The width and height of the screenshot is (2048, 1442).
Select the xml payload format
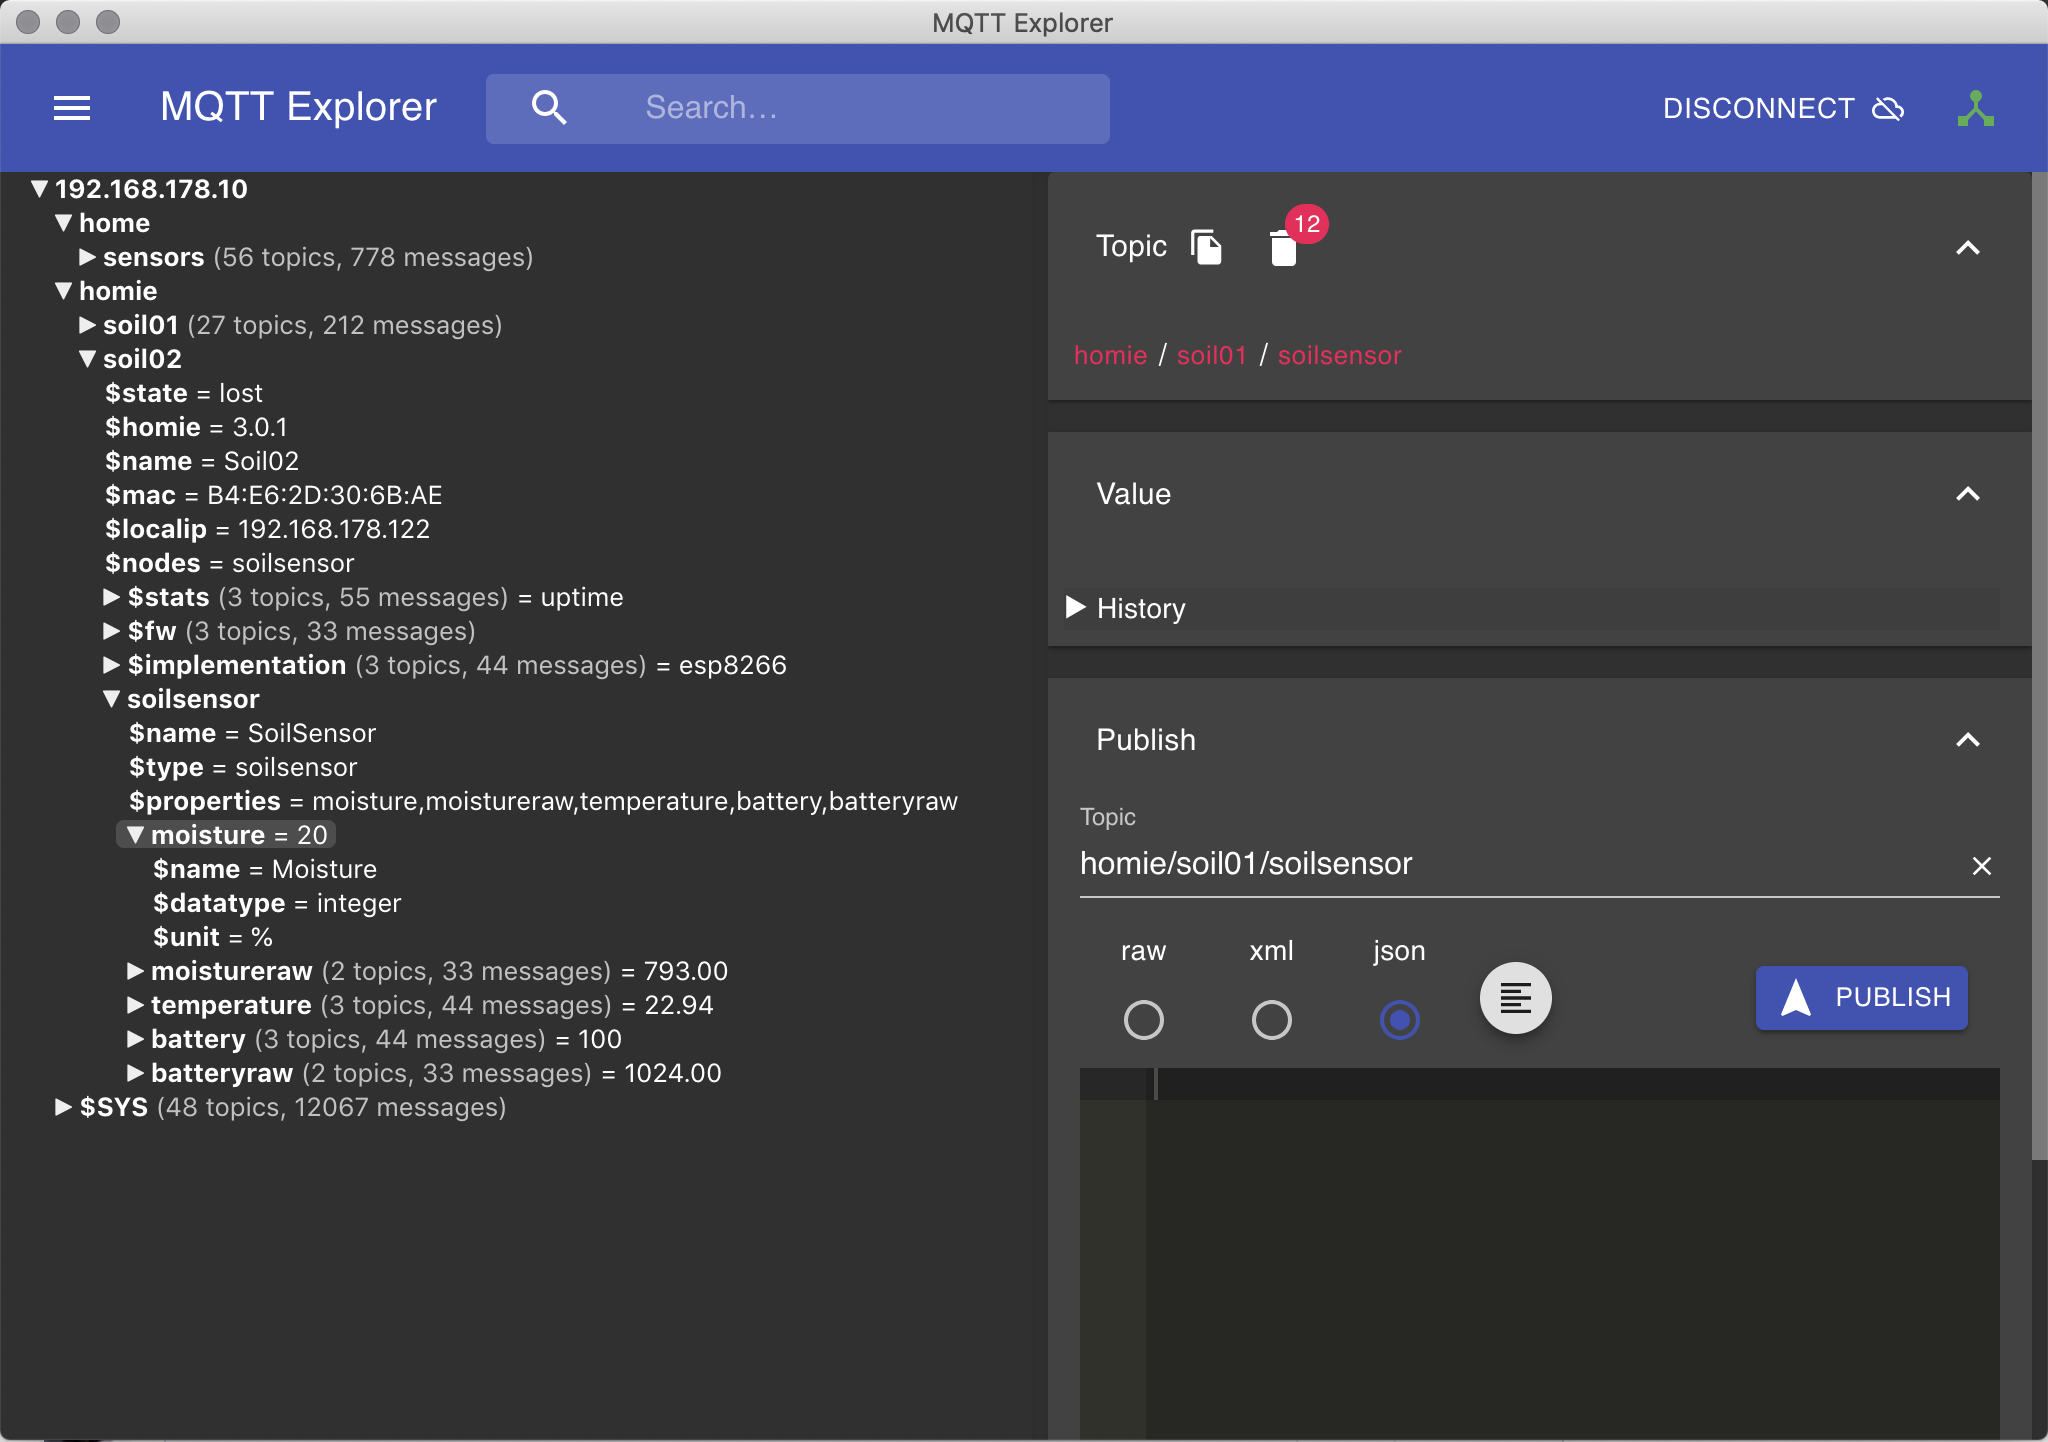point(1271,1020)
